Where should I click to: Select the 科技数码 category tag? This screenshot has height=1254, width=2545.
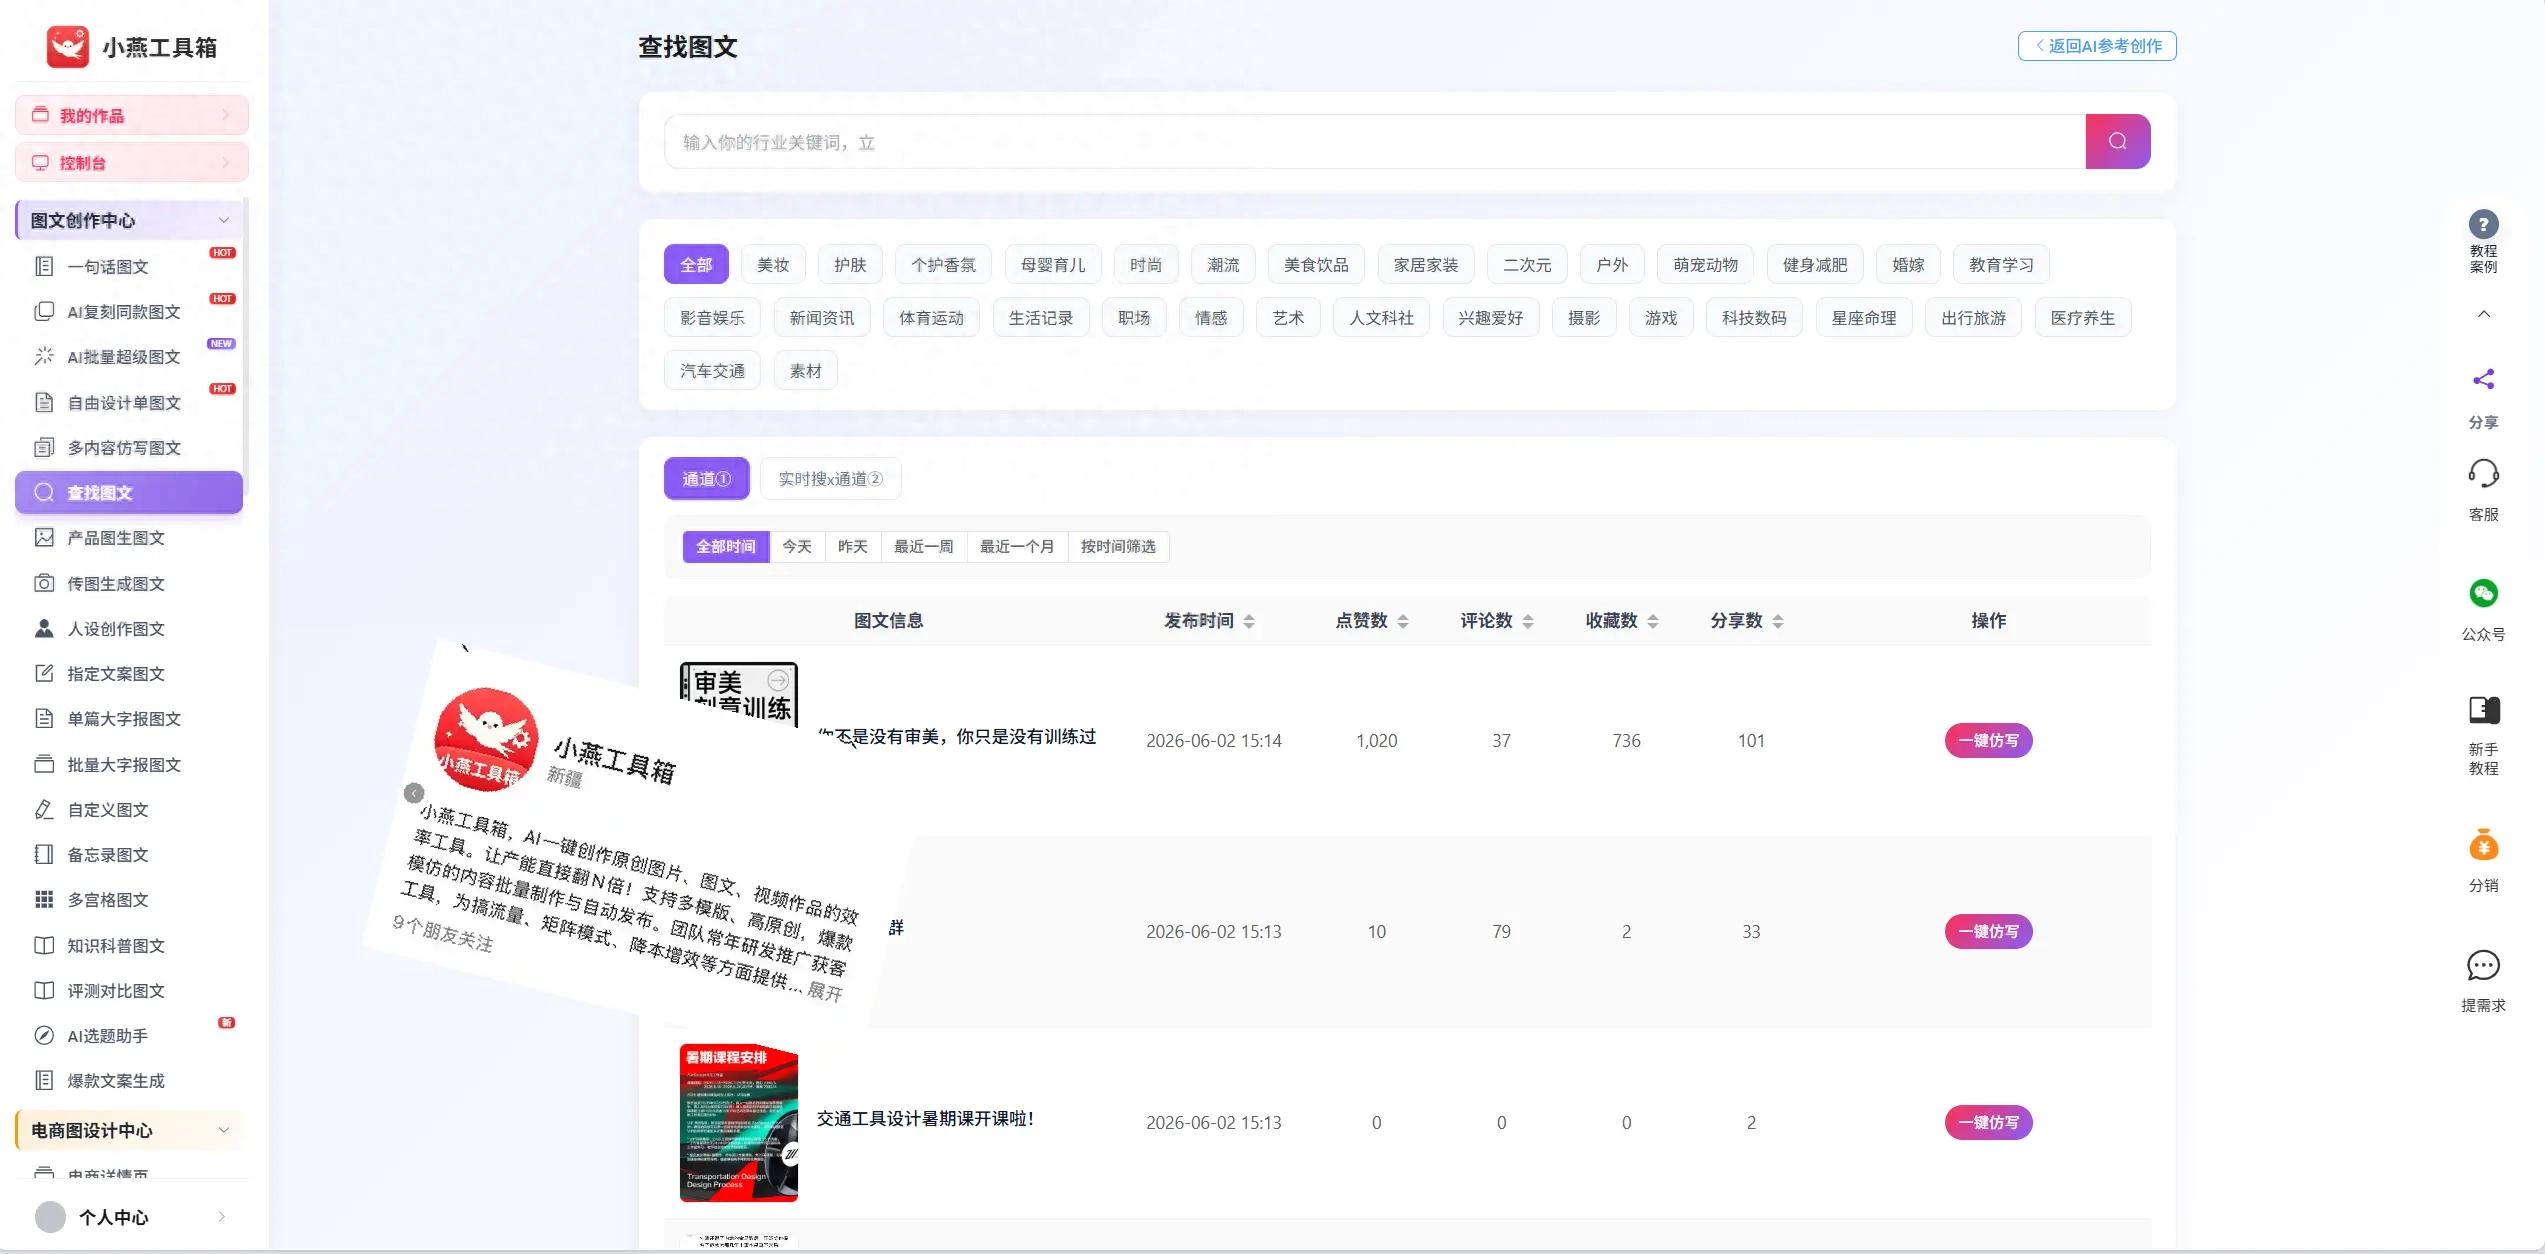(1754, 317)
